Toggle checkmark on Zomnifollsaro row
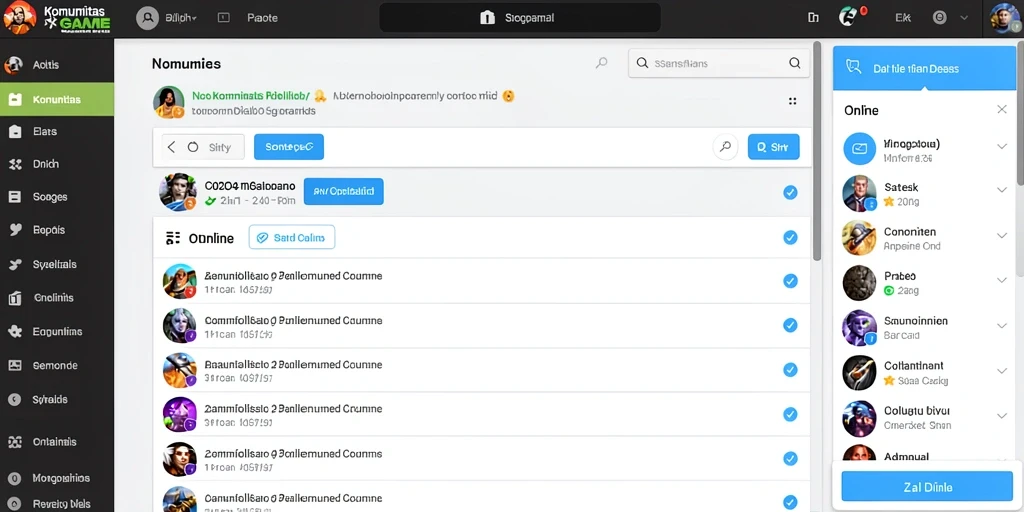 click(790, 458)
